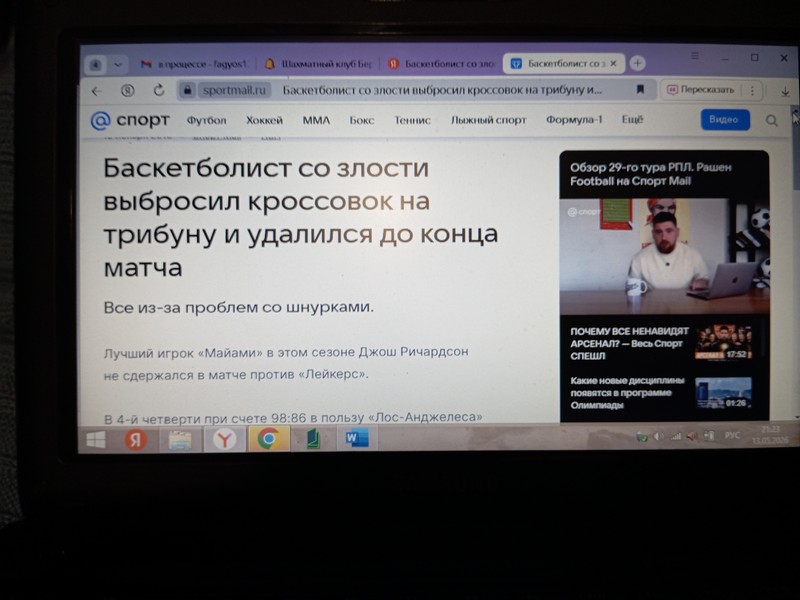Image resolution: width=800 pixels, height=600 pixels.
Task: Open the Арсенал video thumbnail 17:52
Action: click(x=723, y=342)
